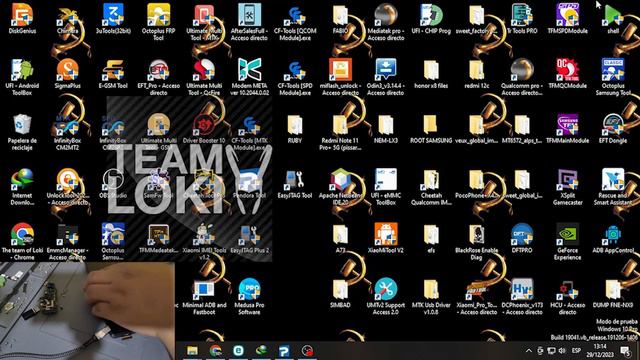Open Rescue and Smart Assistant icon
Screen dimensions: 640x360
point(613,180)
